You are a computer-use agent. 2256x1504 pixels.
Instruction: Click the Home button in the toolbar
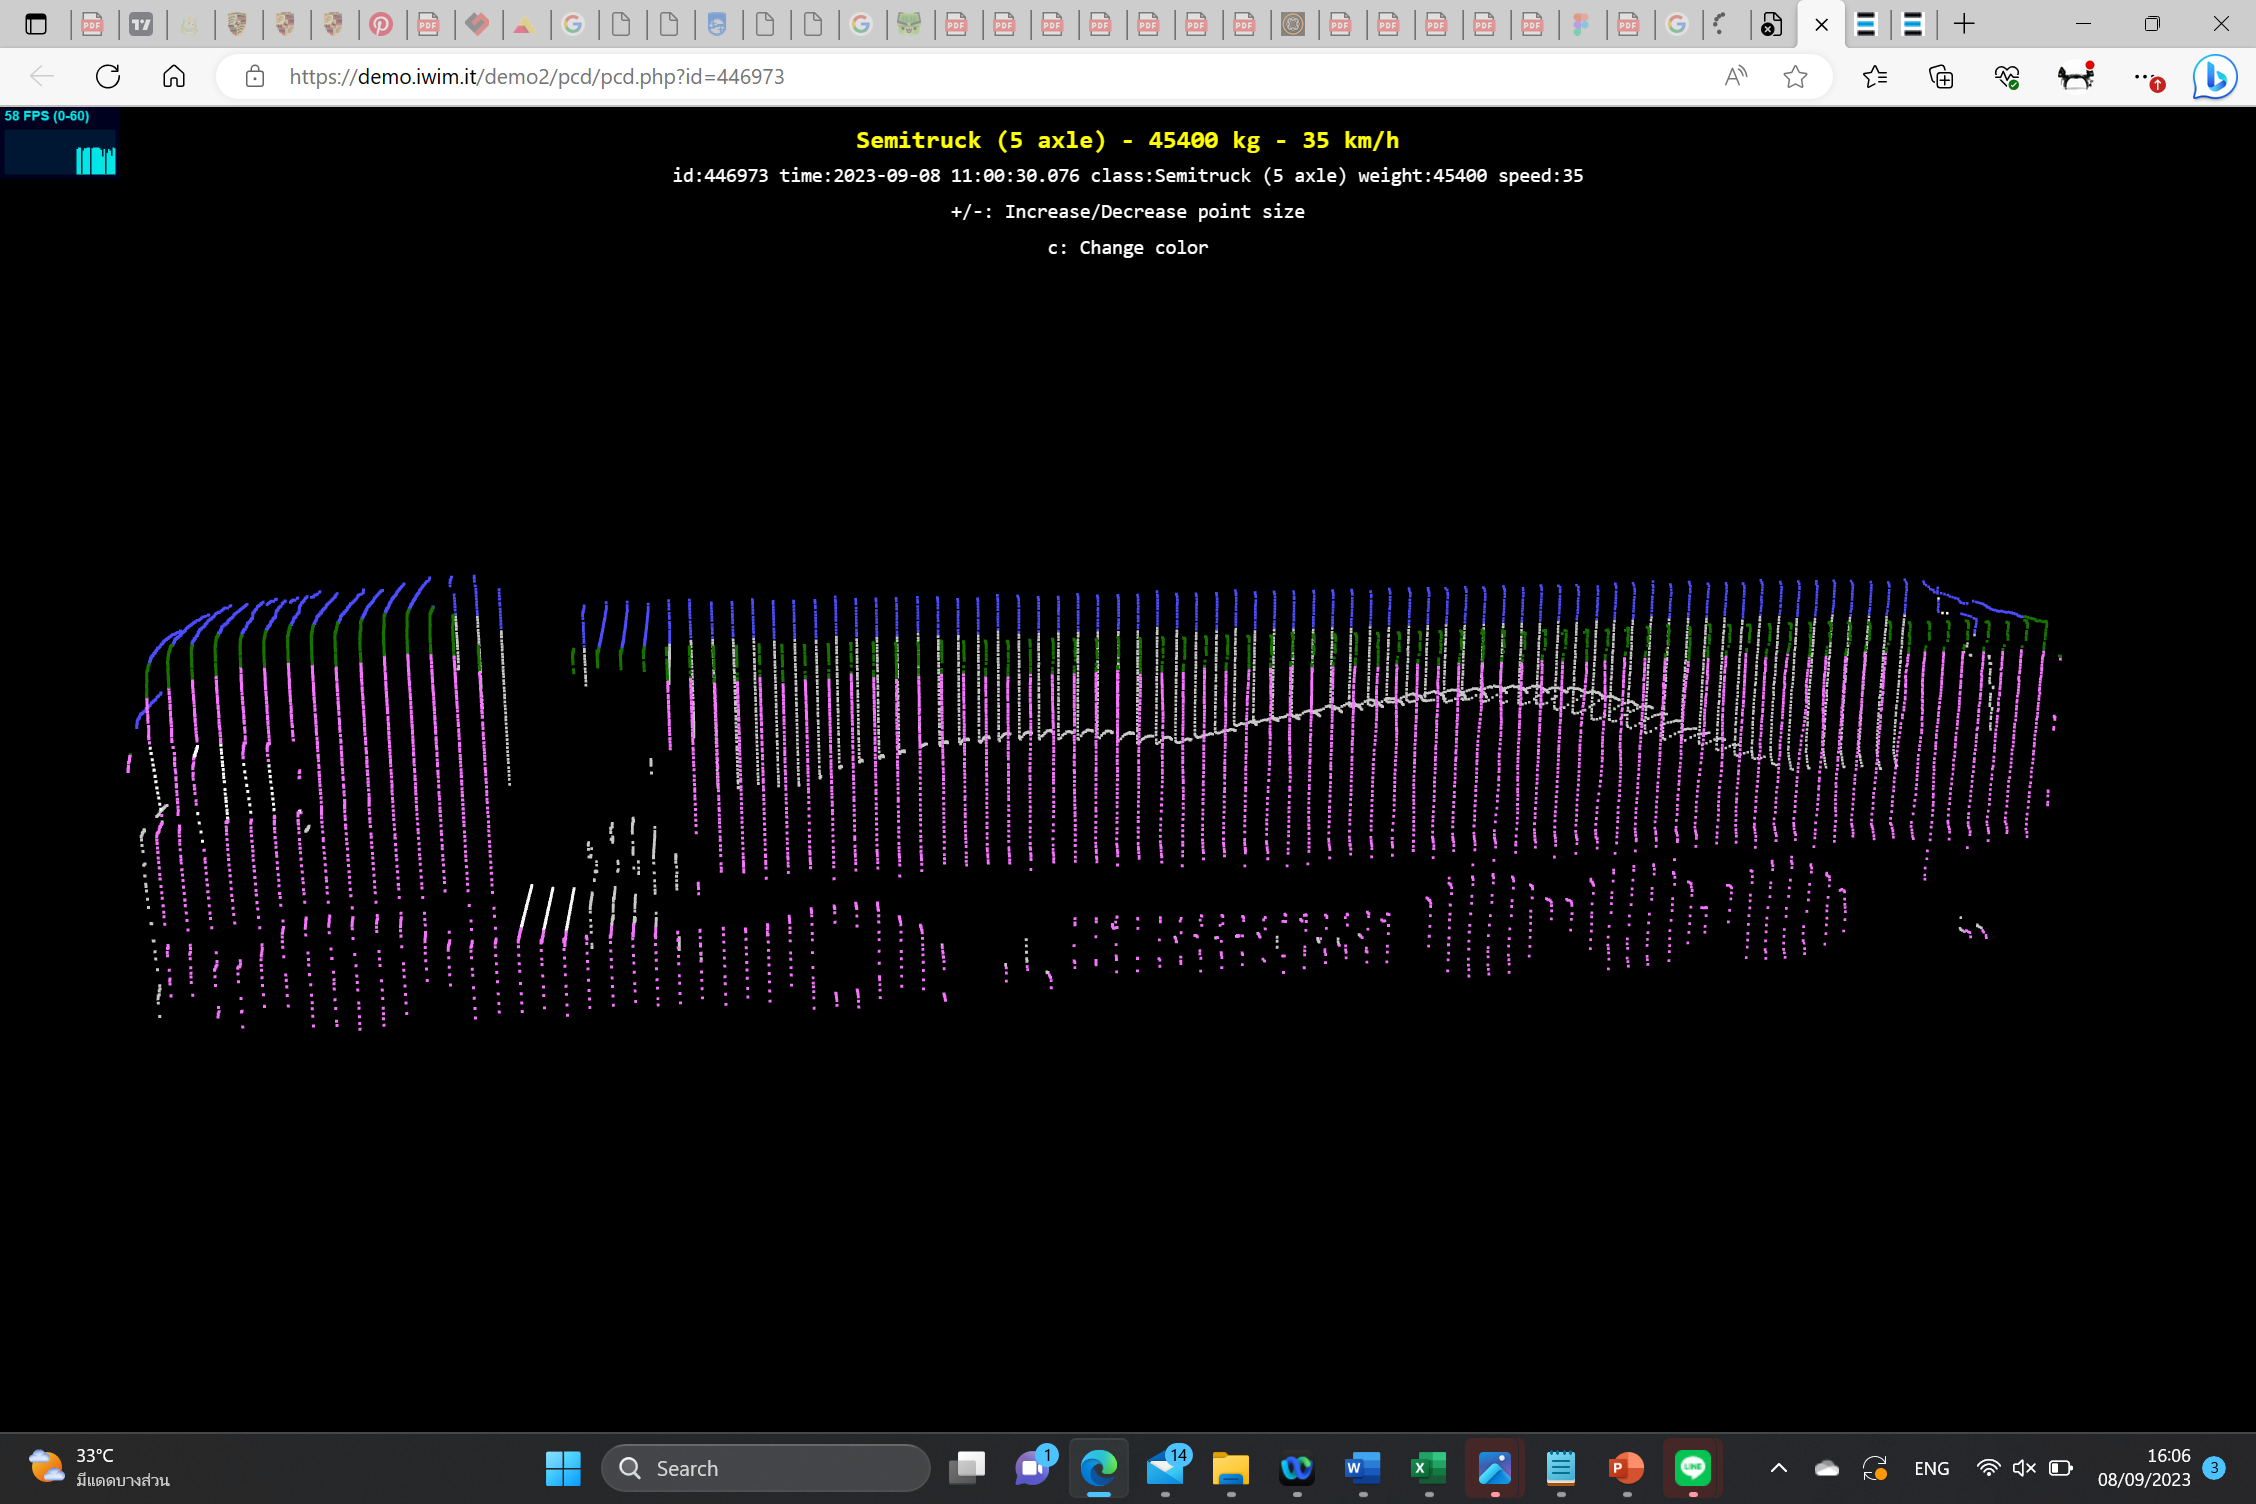click(x=174, y=76)
